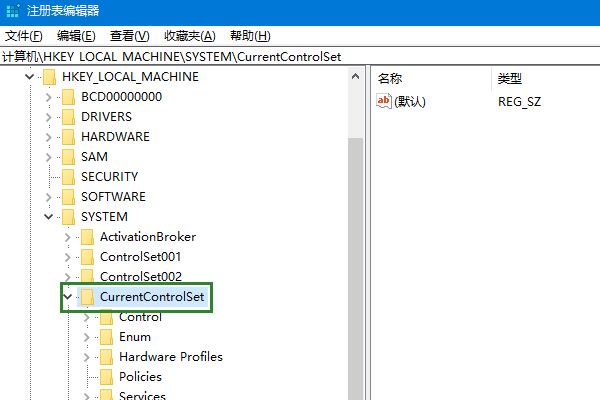Select the Hardware Profiles label
The image size is (600, 400).
[x=171, y=357]
